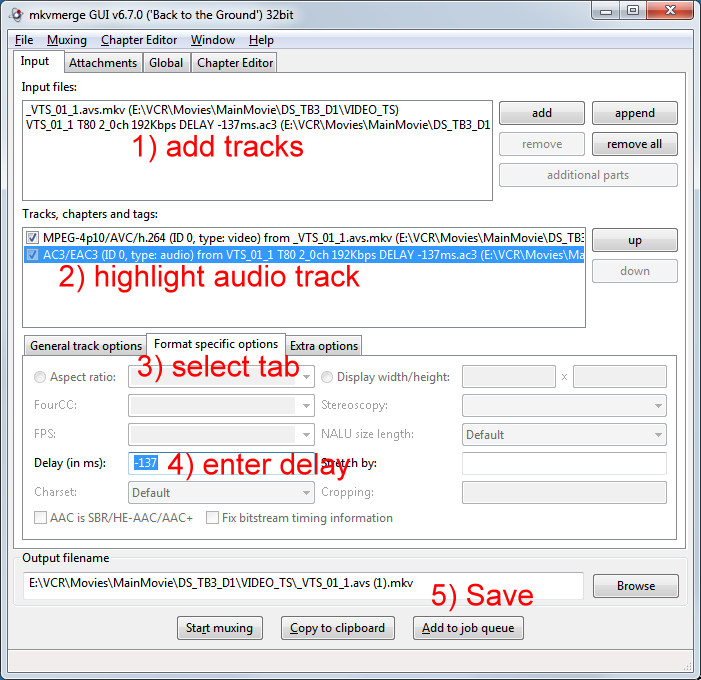Screen dimensions: 701x680
Task: Expand the FourCC dropdown
Action: (x=306, y=405)
